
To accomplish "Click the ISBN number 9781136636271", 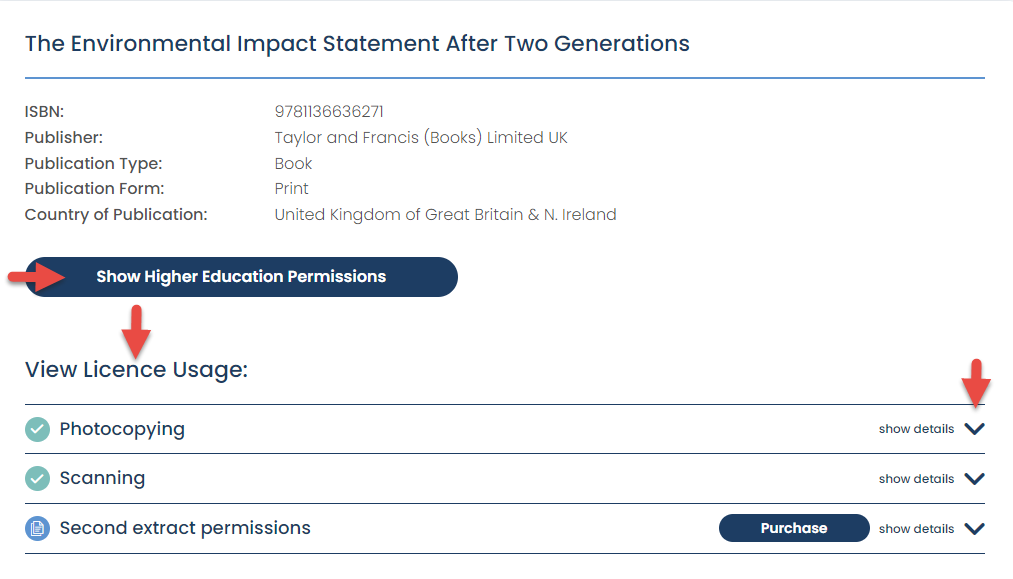I will coord(329,112).
